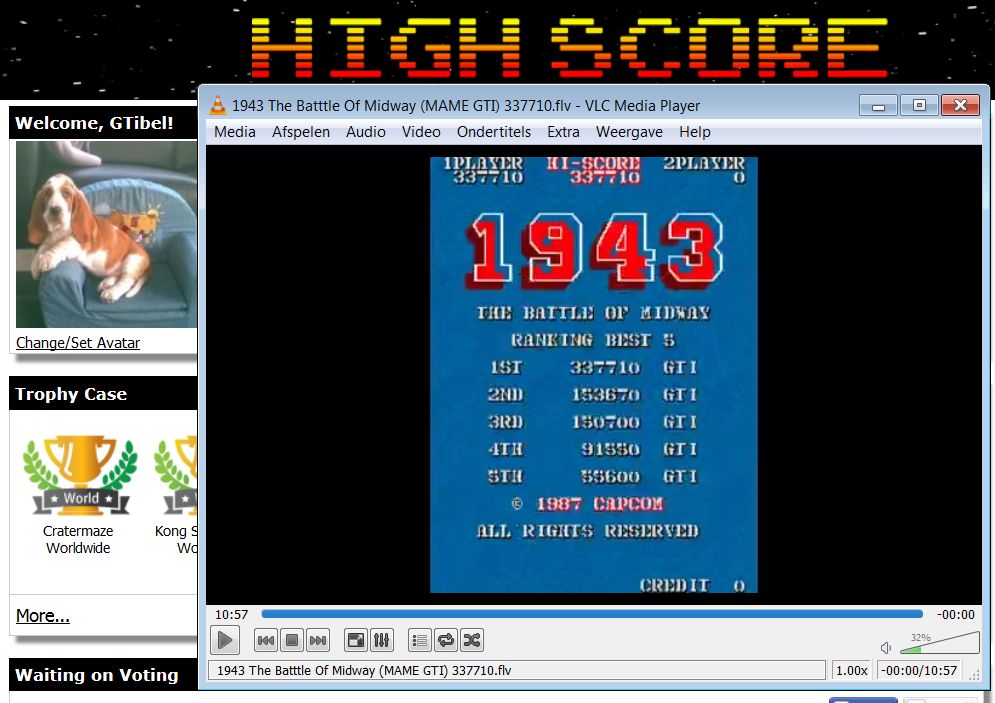Expand the Weergave menu
995x703 pixels.
pos(629,132)
